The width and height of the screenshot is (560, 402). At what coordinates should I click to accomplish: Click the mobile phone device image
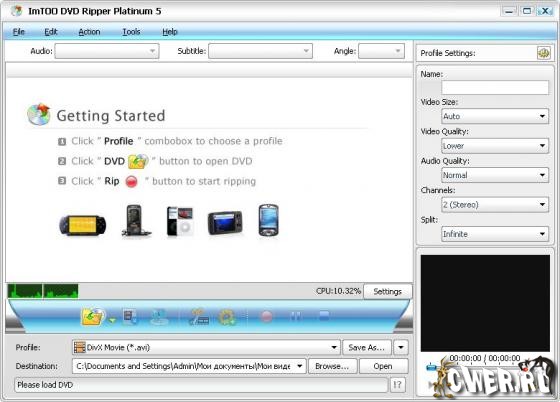pyautogui.click(x=136, y=220)
